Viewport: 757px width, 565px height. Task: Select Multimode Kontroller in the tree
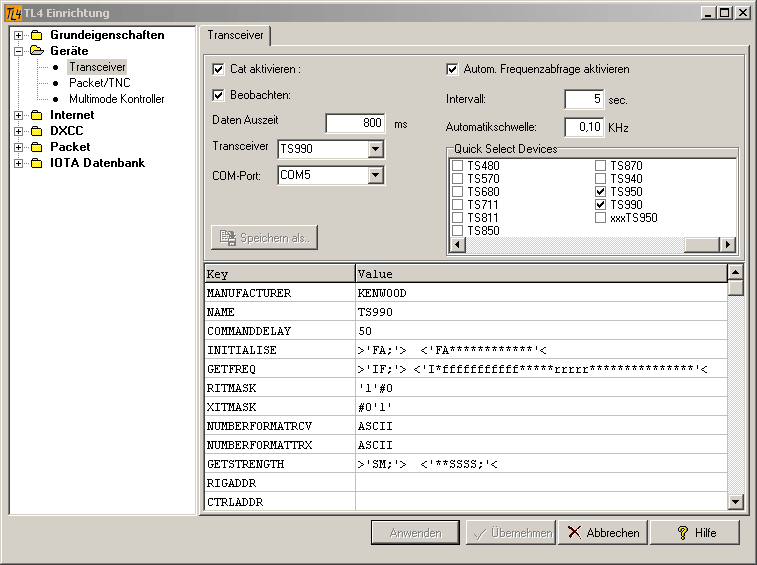pos(116,99)
